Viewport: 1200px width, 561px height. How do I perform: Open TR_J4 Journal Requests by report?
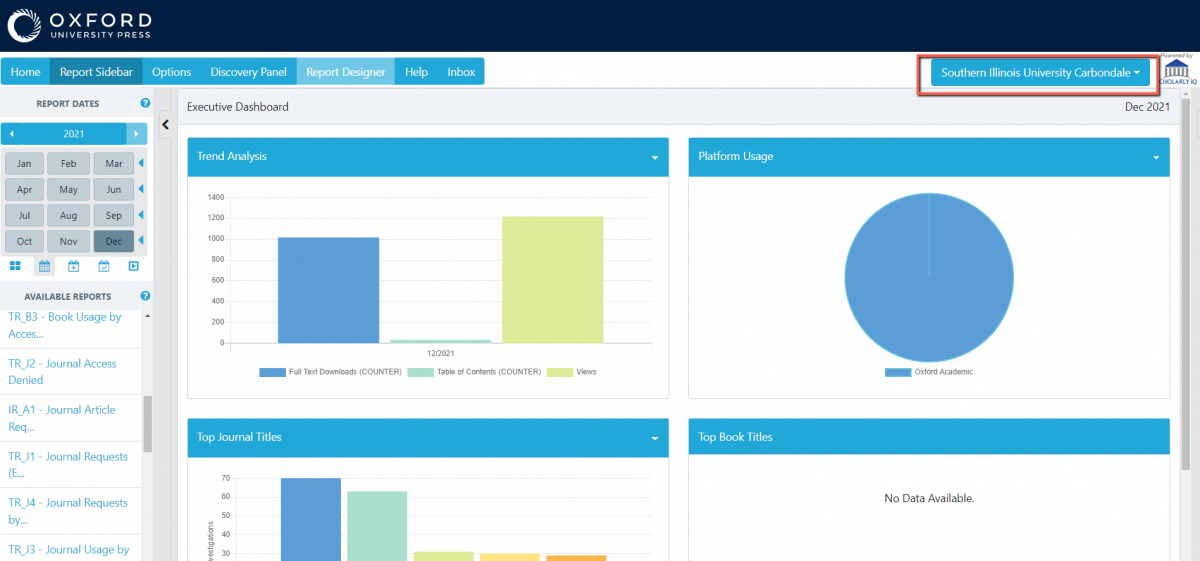tap(68, 511)
